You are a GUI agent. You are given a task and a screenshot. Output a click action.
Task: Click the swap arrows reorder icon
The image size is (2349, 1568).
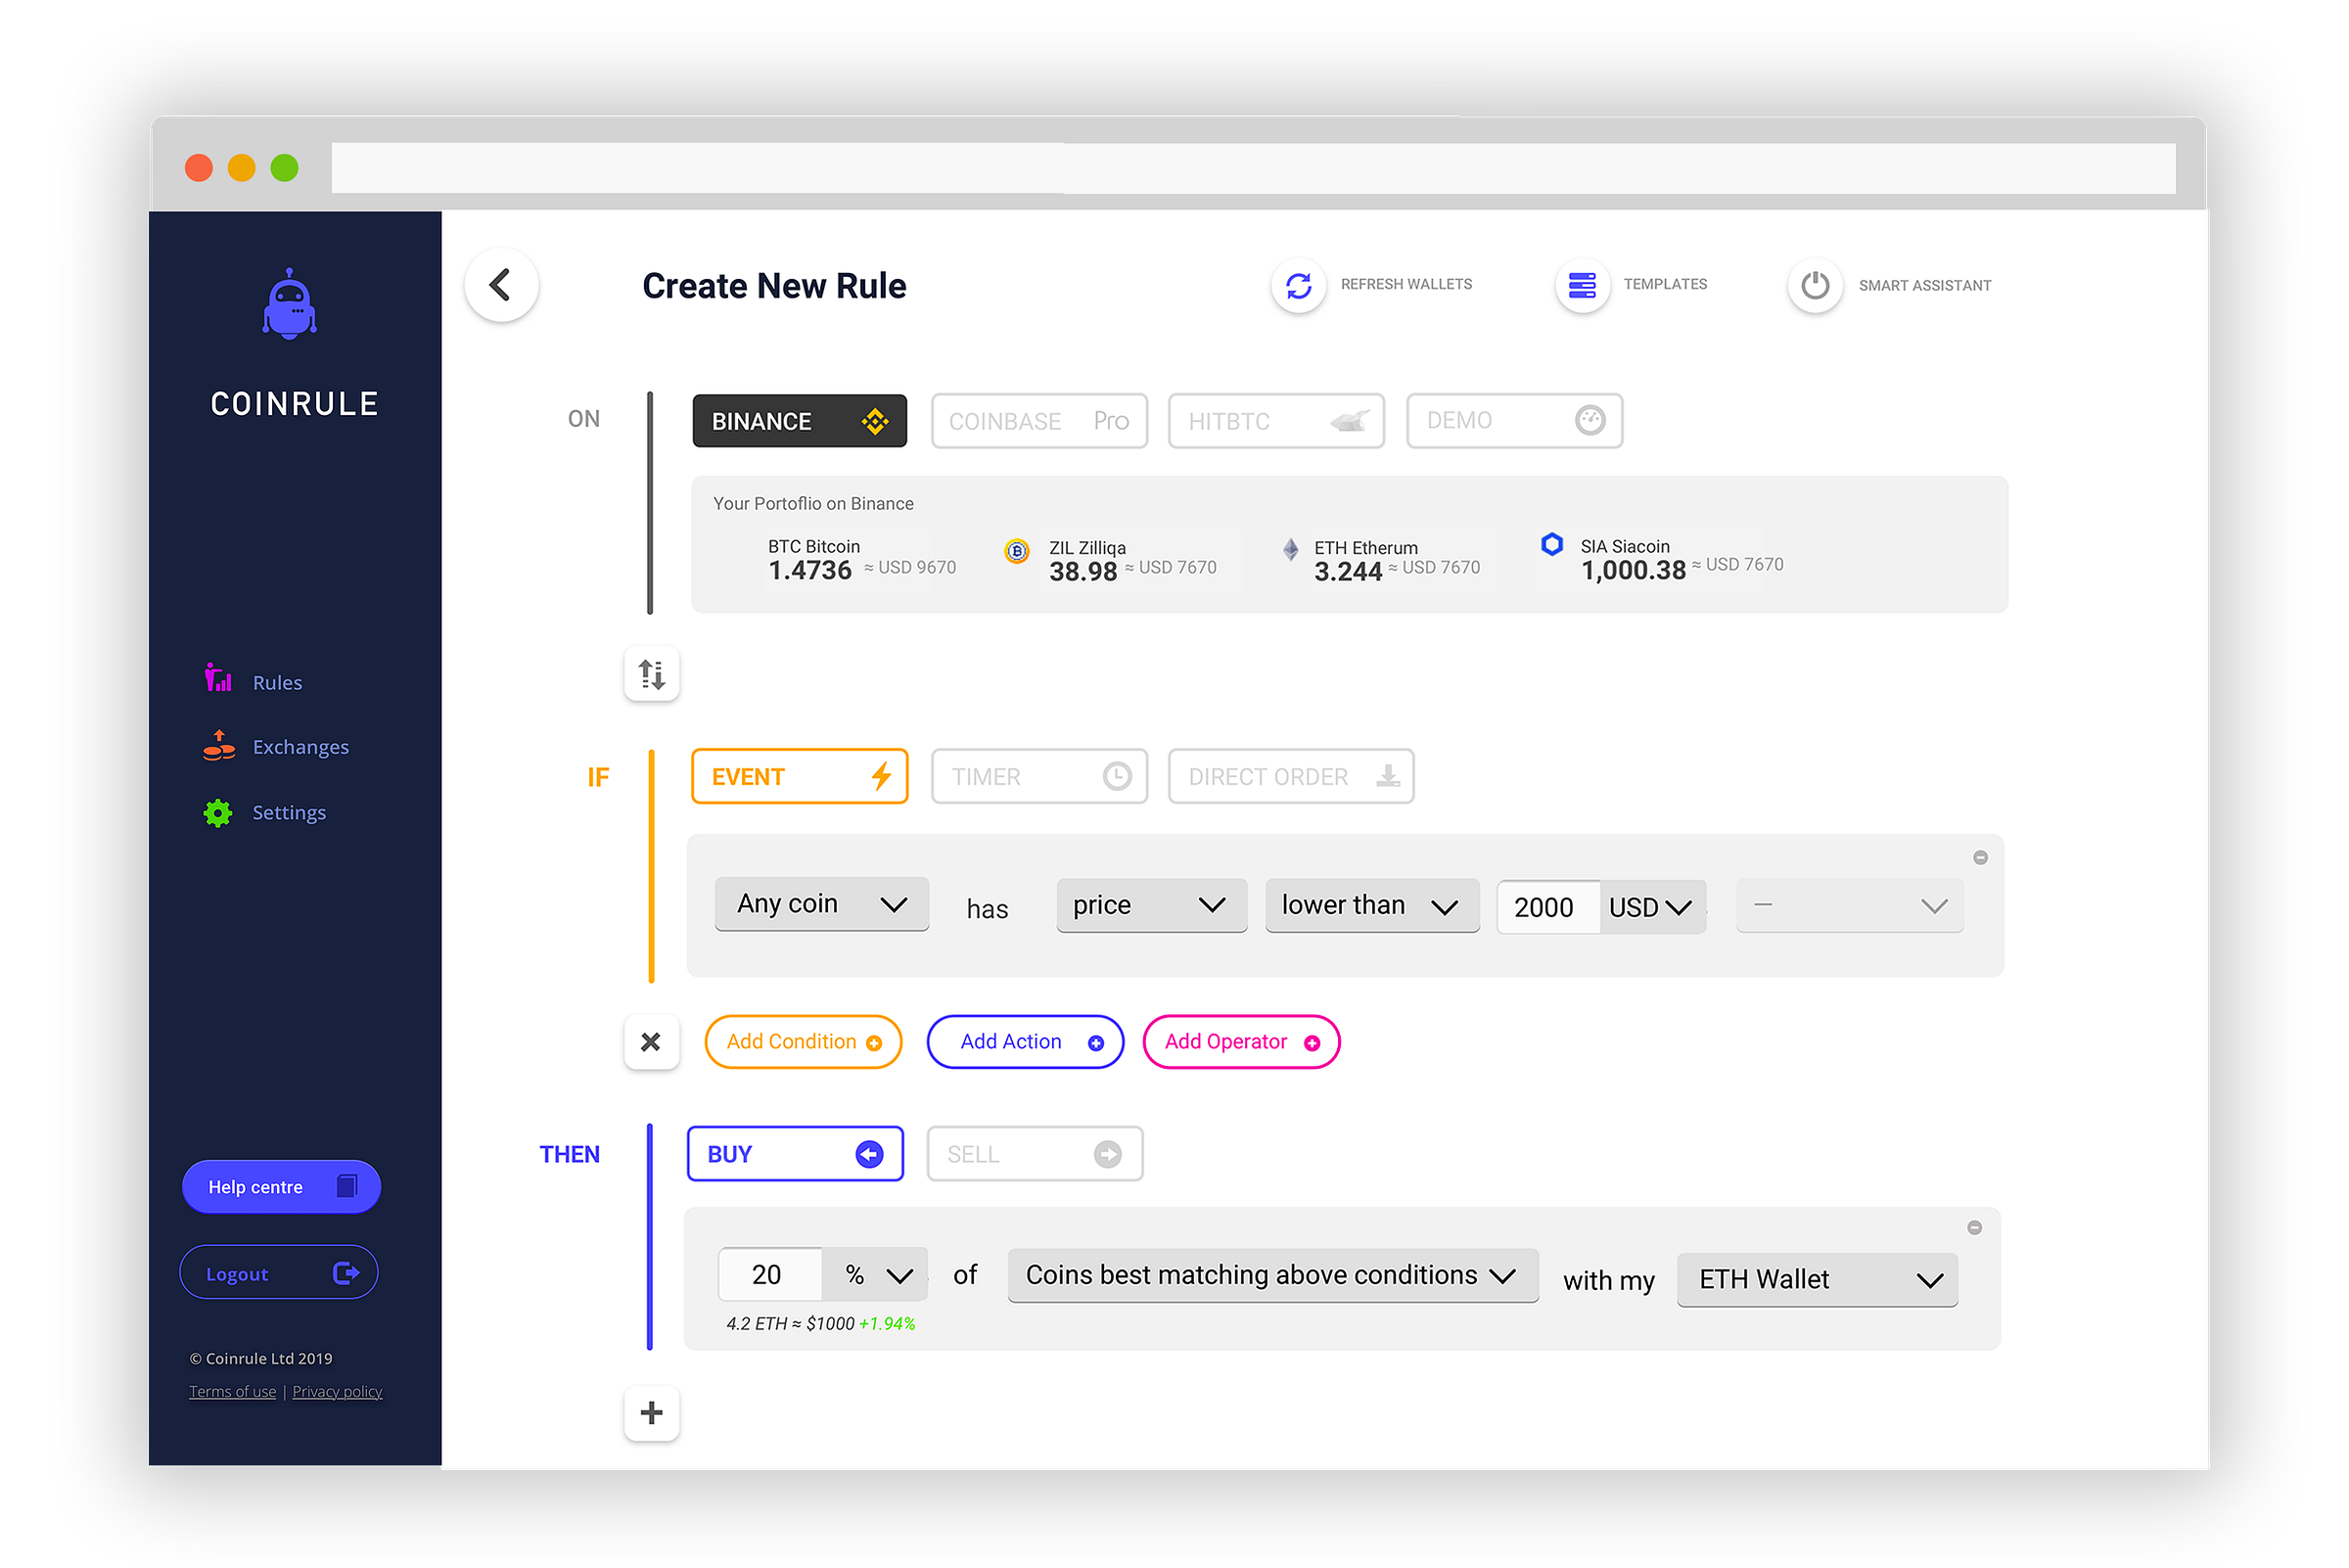[652, 674]
